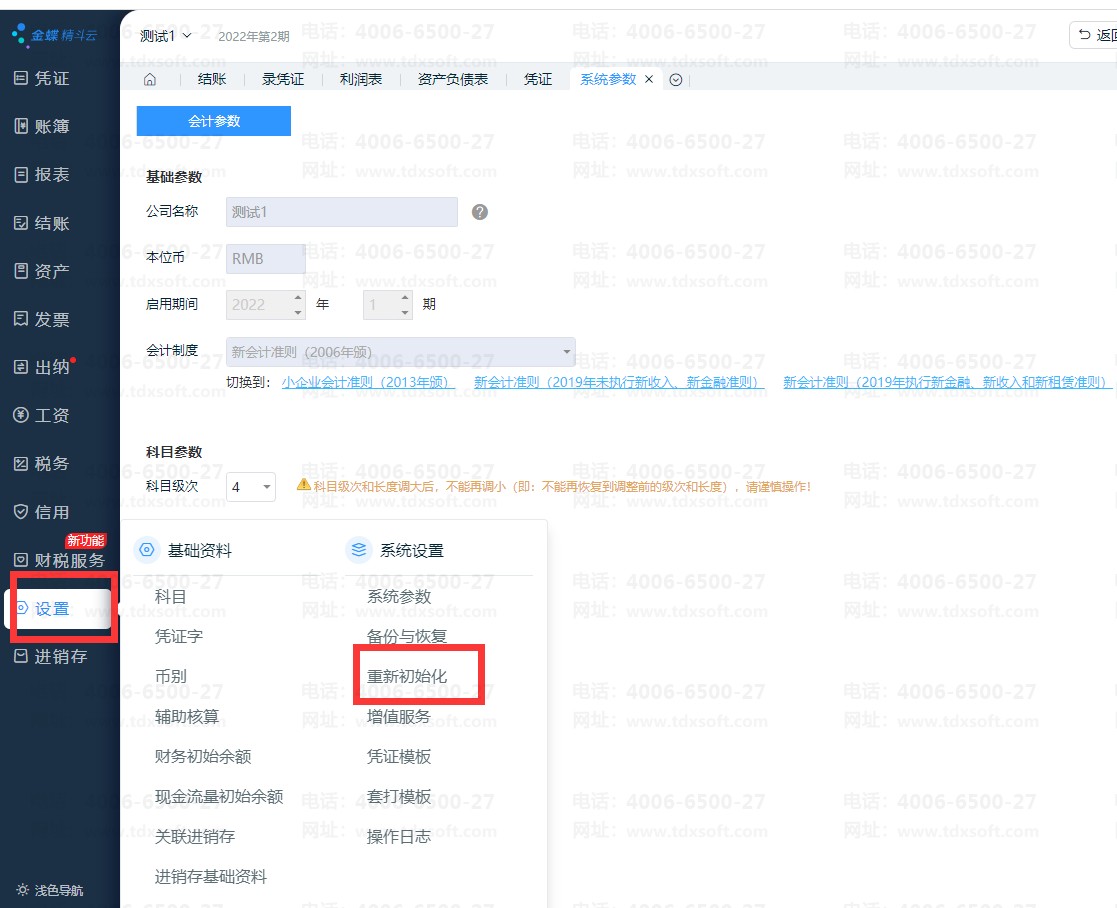Screen dimensions: 1117x908
Task: Expand the 科目级次 dropdown
Action: pos(252,487)
